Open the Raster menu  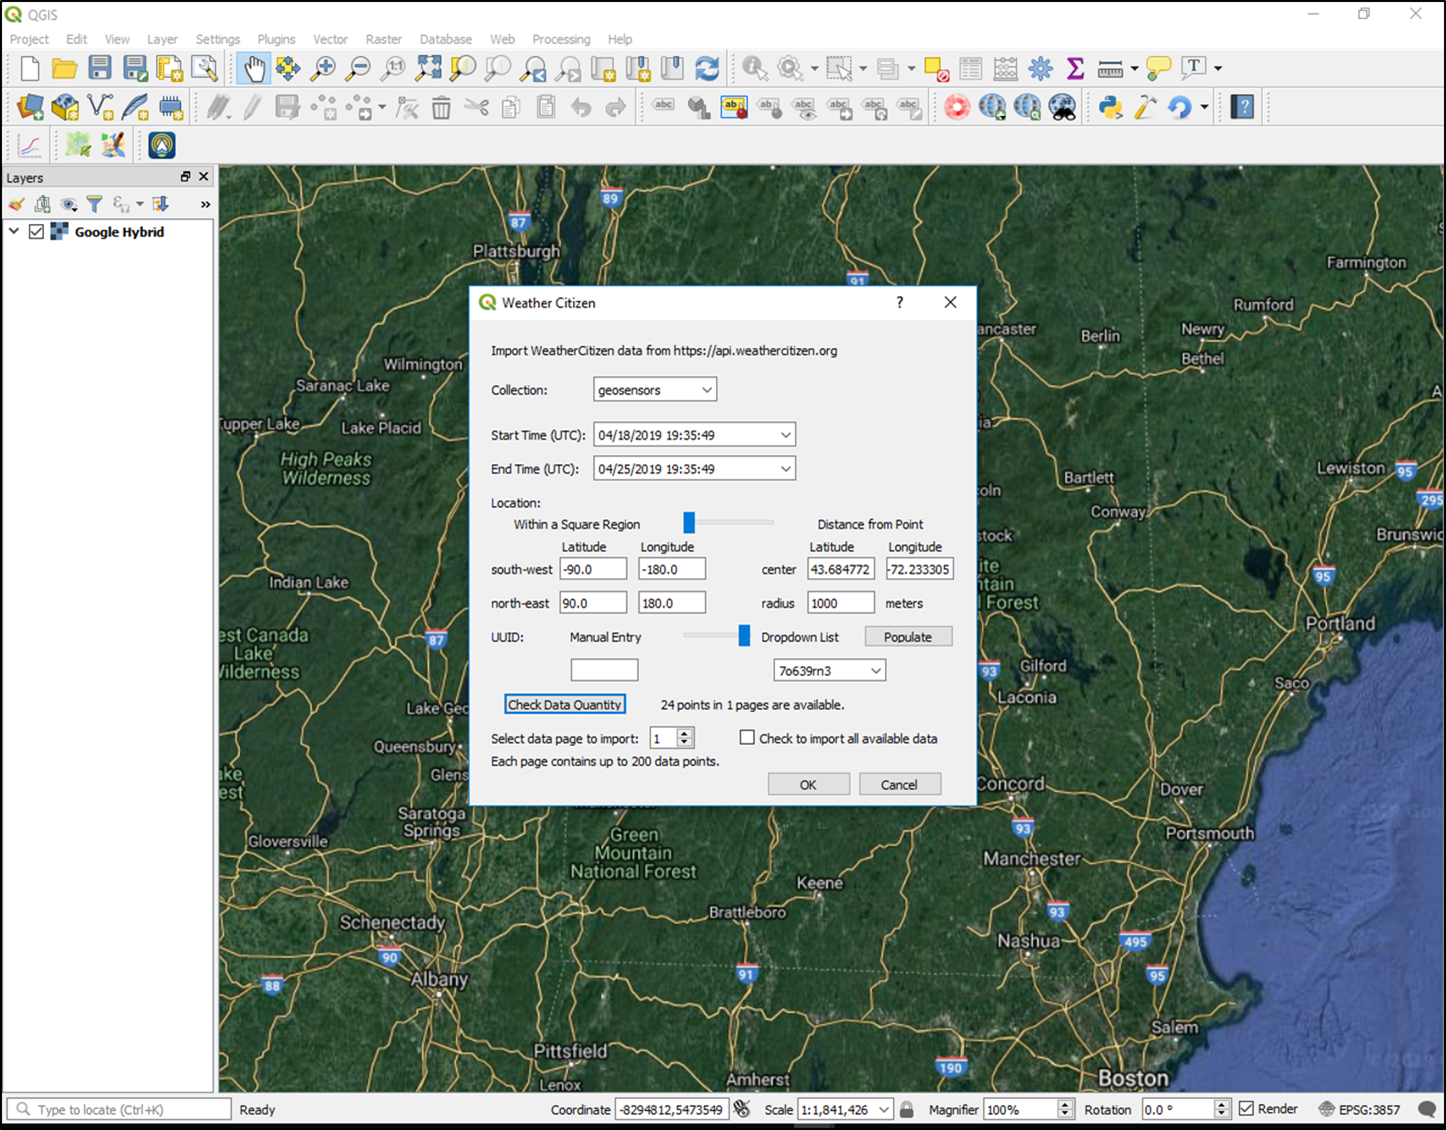tap(383, 39)
